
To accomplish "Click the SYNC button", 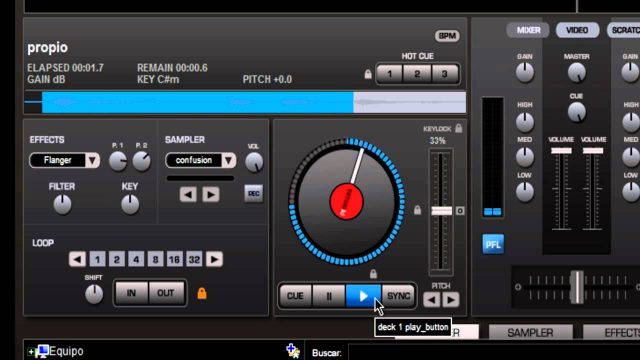I will point(399,296).
